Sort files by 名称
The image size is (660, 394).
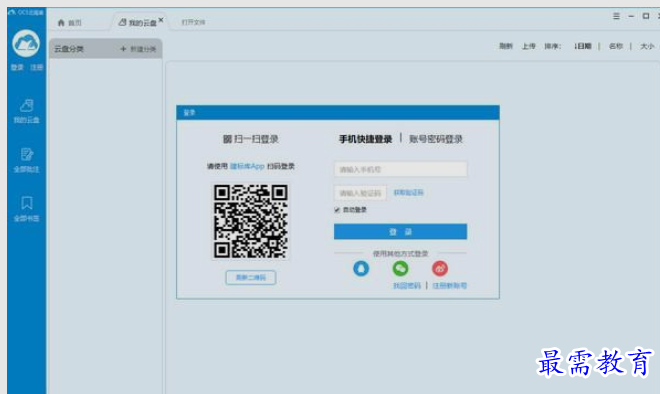[616, 46]
